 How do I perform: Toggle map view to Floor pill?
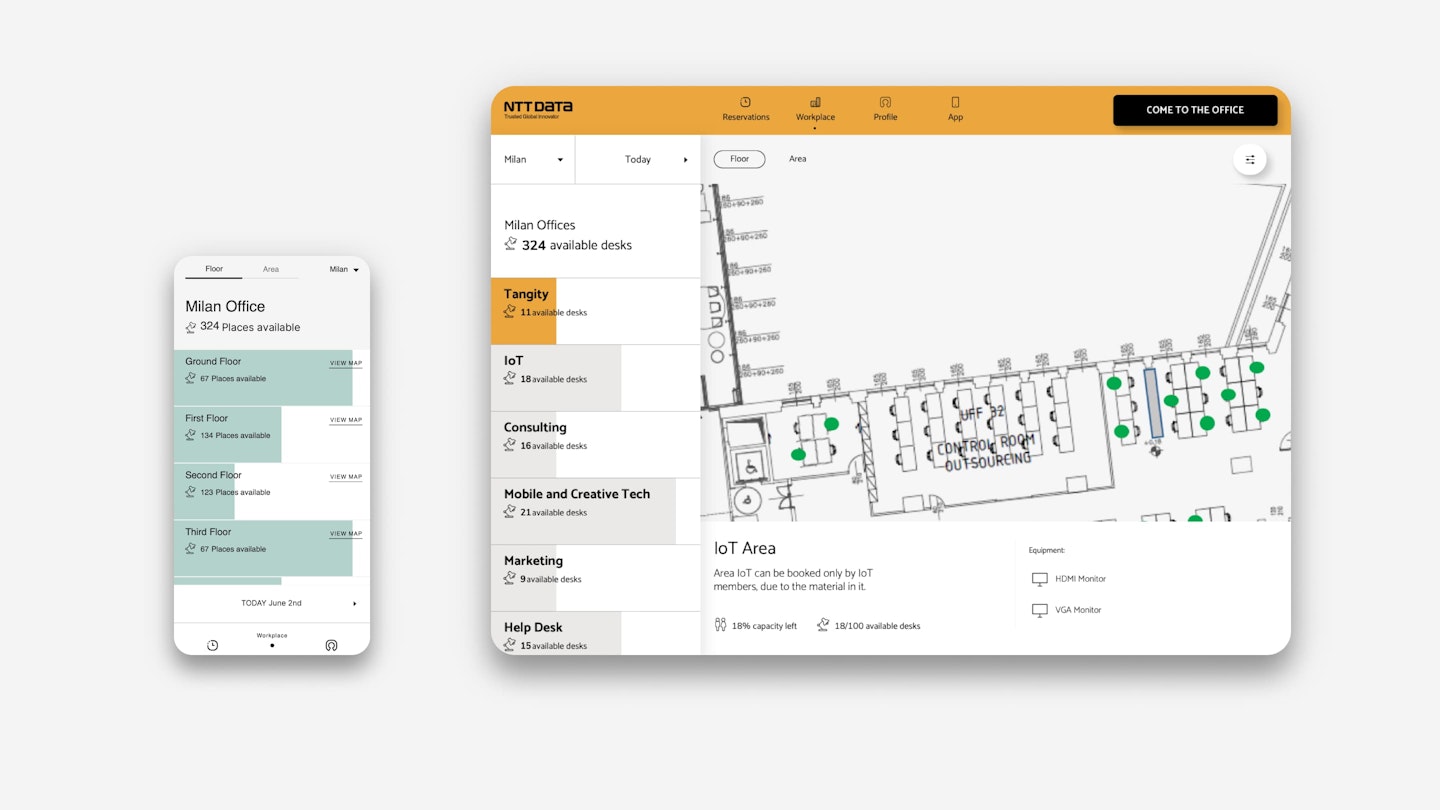(x=739, y=159)
